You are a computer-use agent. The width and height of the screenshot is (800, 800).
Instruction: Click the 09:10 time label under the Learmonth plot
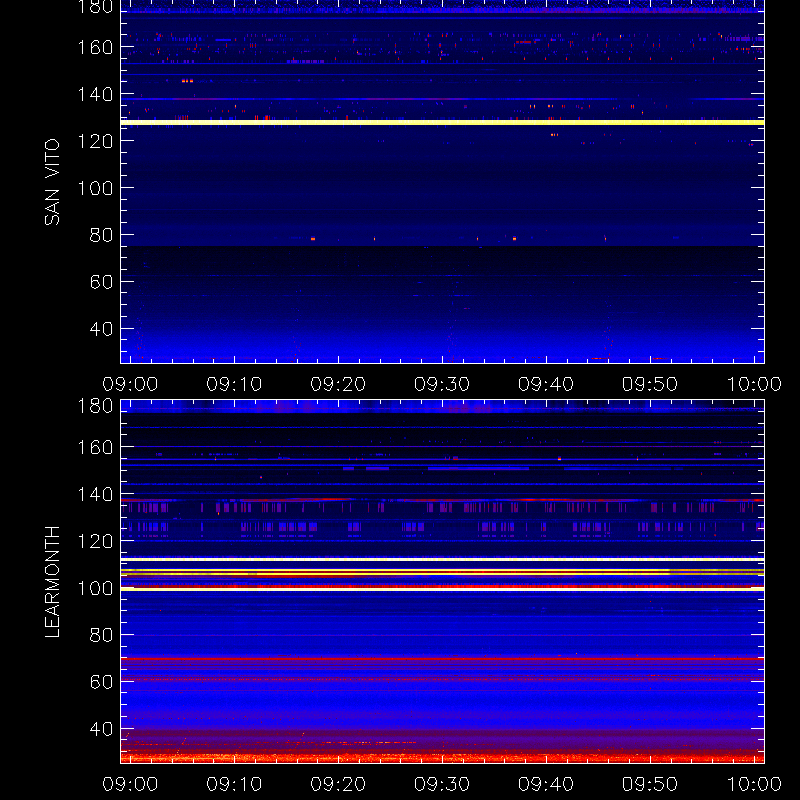point(234,784)
